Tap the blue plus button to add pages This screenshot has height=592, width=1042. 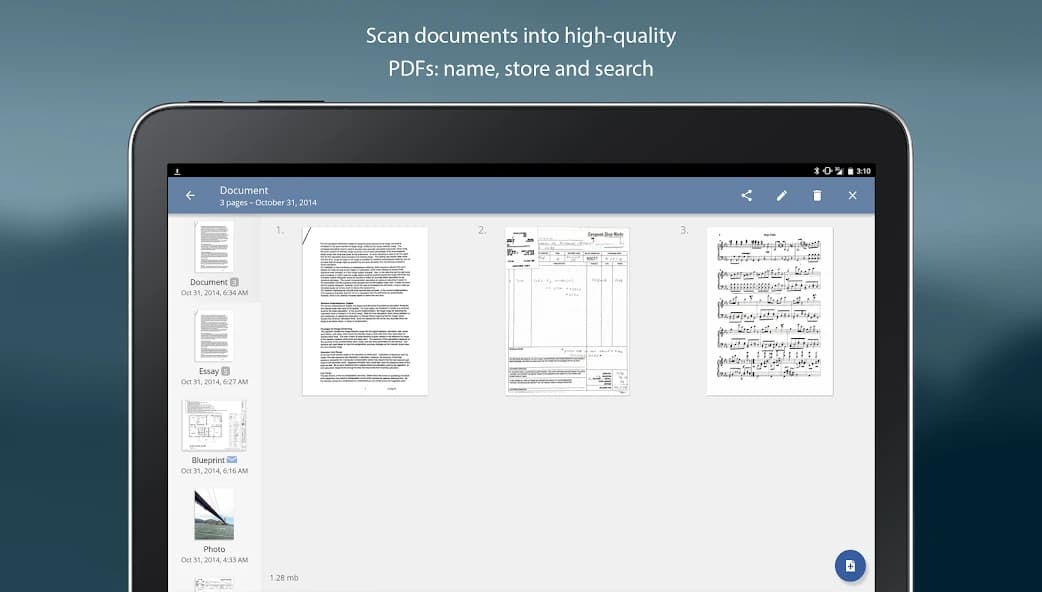click(849, 565)
